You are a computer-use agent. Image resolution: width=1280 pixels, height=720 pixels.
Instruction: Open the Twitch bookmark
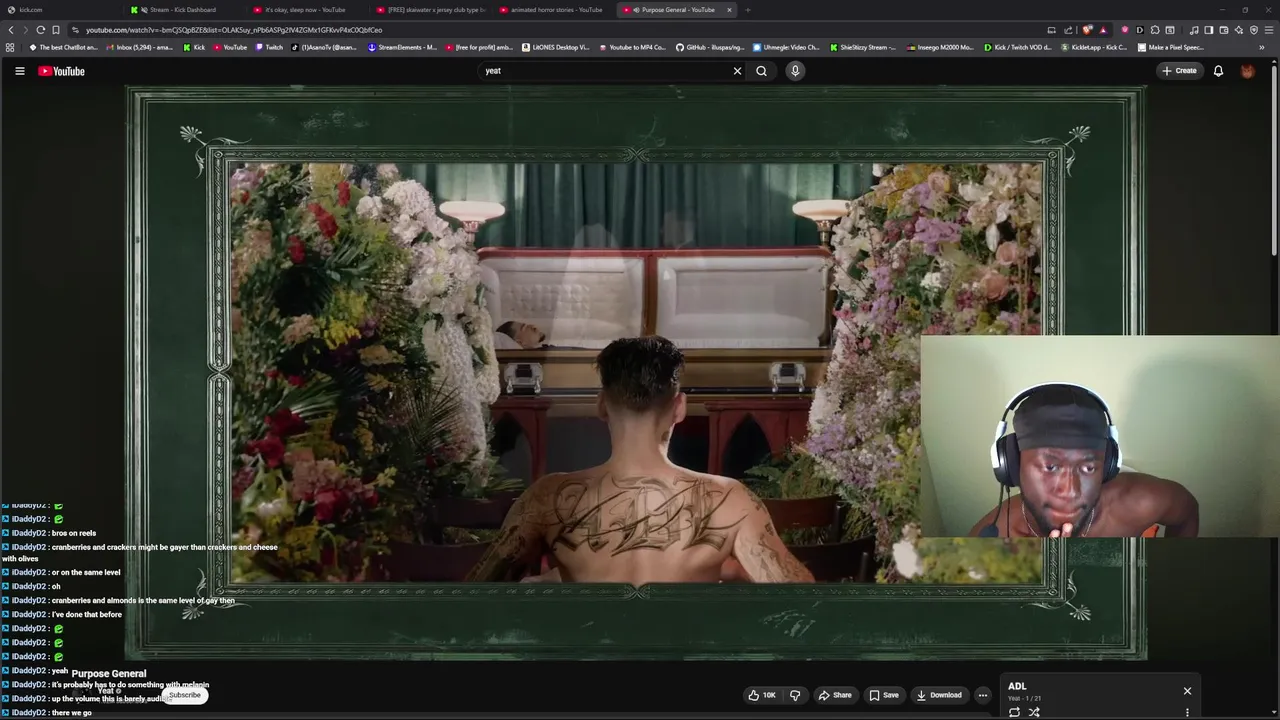(x=270, y=47)
